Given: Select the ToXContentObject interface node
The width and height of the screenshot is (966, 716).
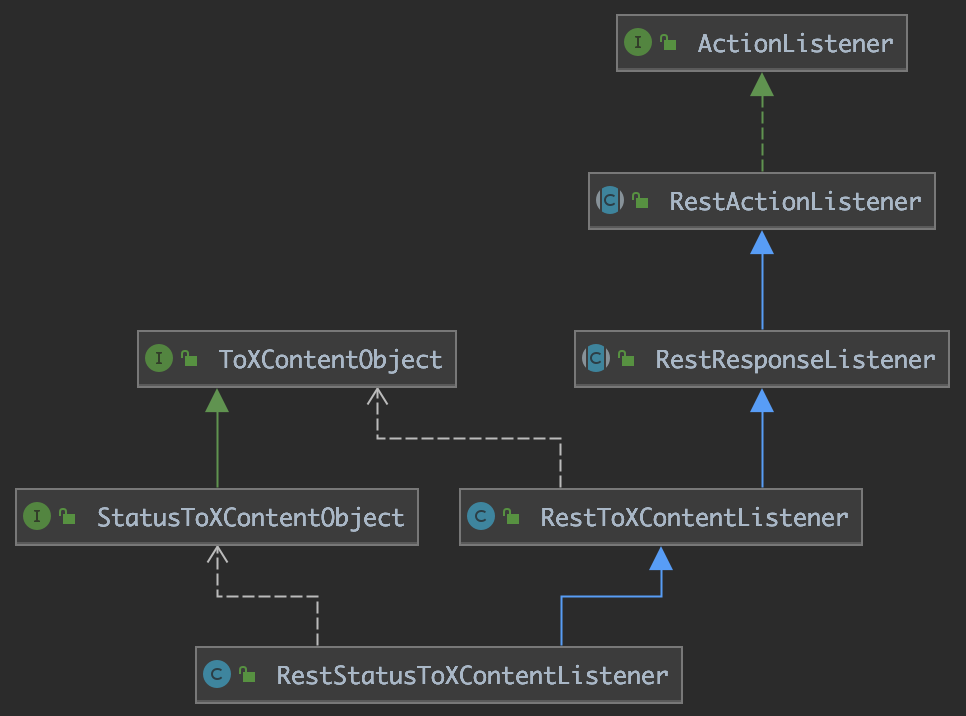Looking at the screenshot, I should click(297, 359).
